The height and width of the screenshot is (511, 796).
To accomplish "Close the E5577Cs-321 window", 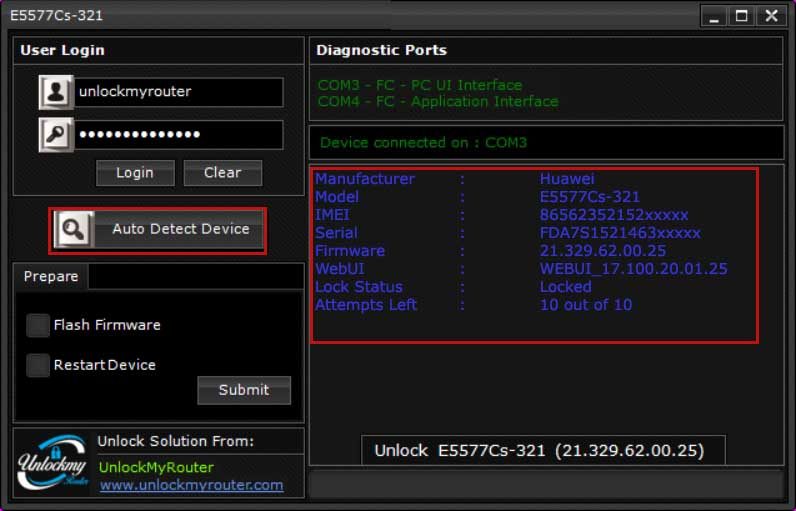I will tap(772, 16).
